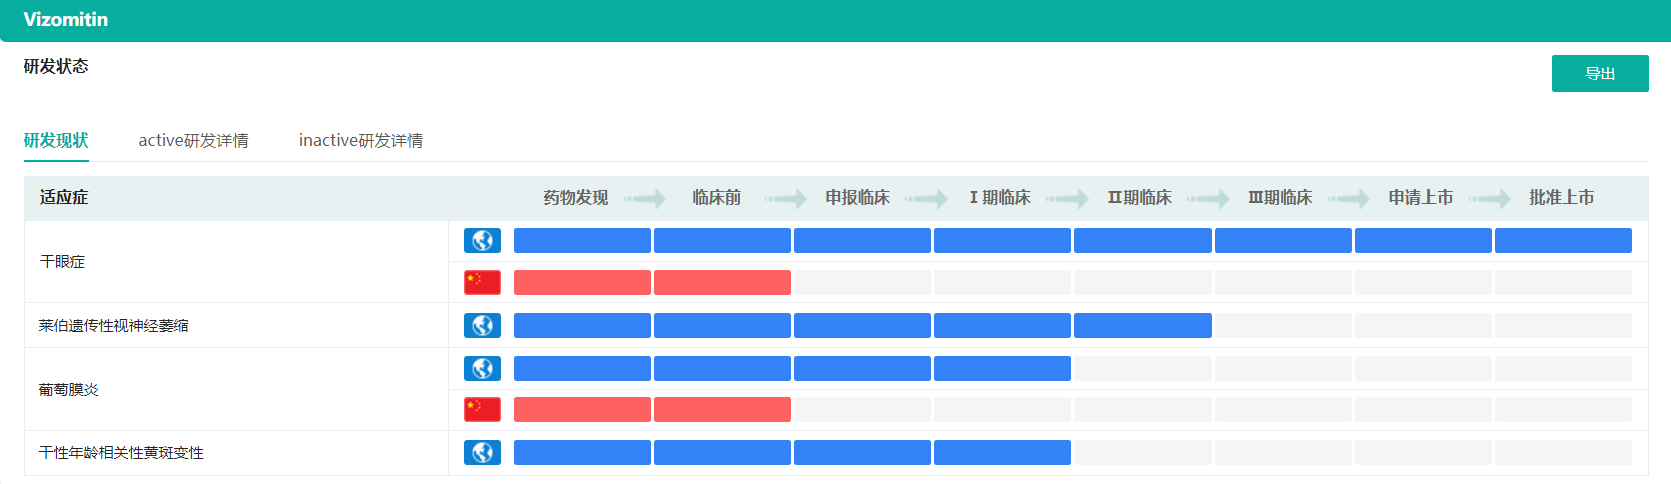The height and width of the screenshot is (484, 1671).
Task: Click the arrow between 申请上市 and 批准上市
Action: tap(1490, 199)
